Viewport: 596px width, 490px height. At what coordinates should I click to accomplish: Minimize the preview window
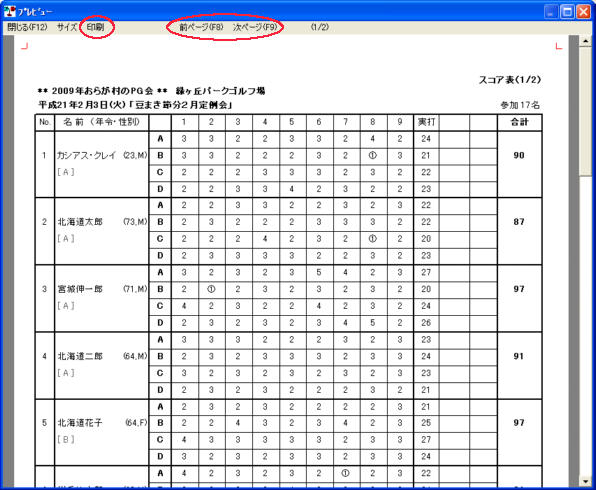pos(551,12)
